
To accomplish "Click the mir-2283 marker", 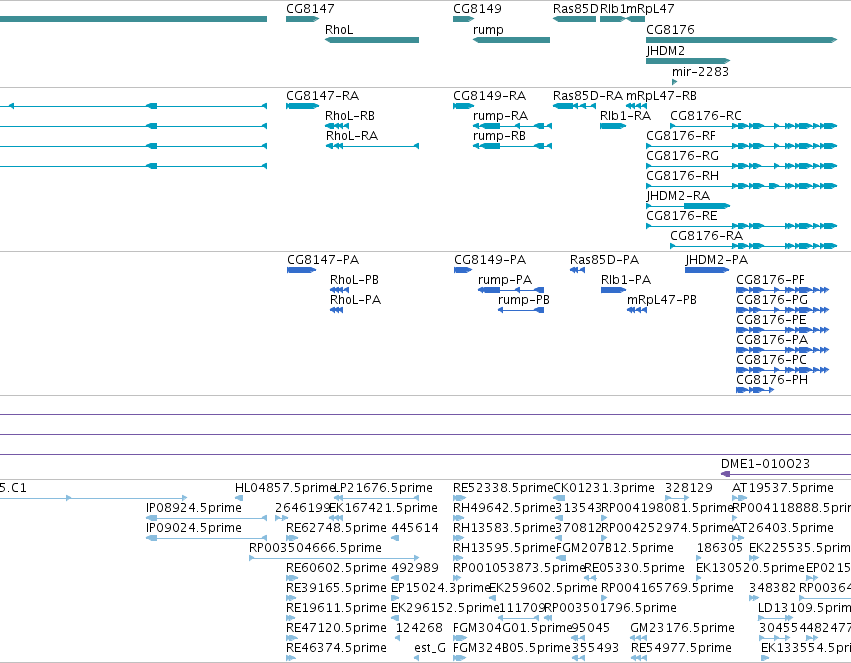I will (x=675, y=82).
